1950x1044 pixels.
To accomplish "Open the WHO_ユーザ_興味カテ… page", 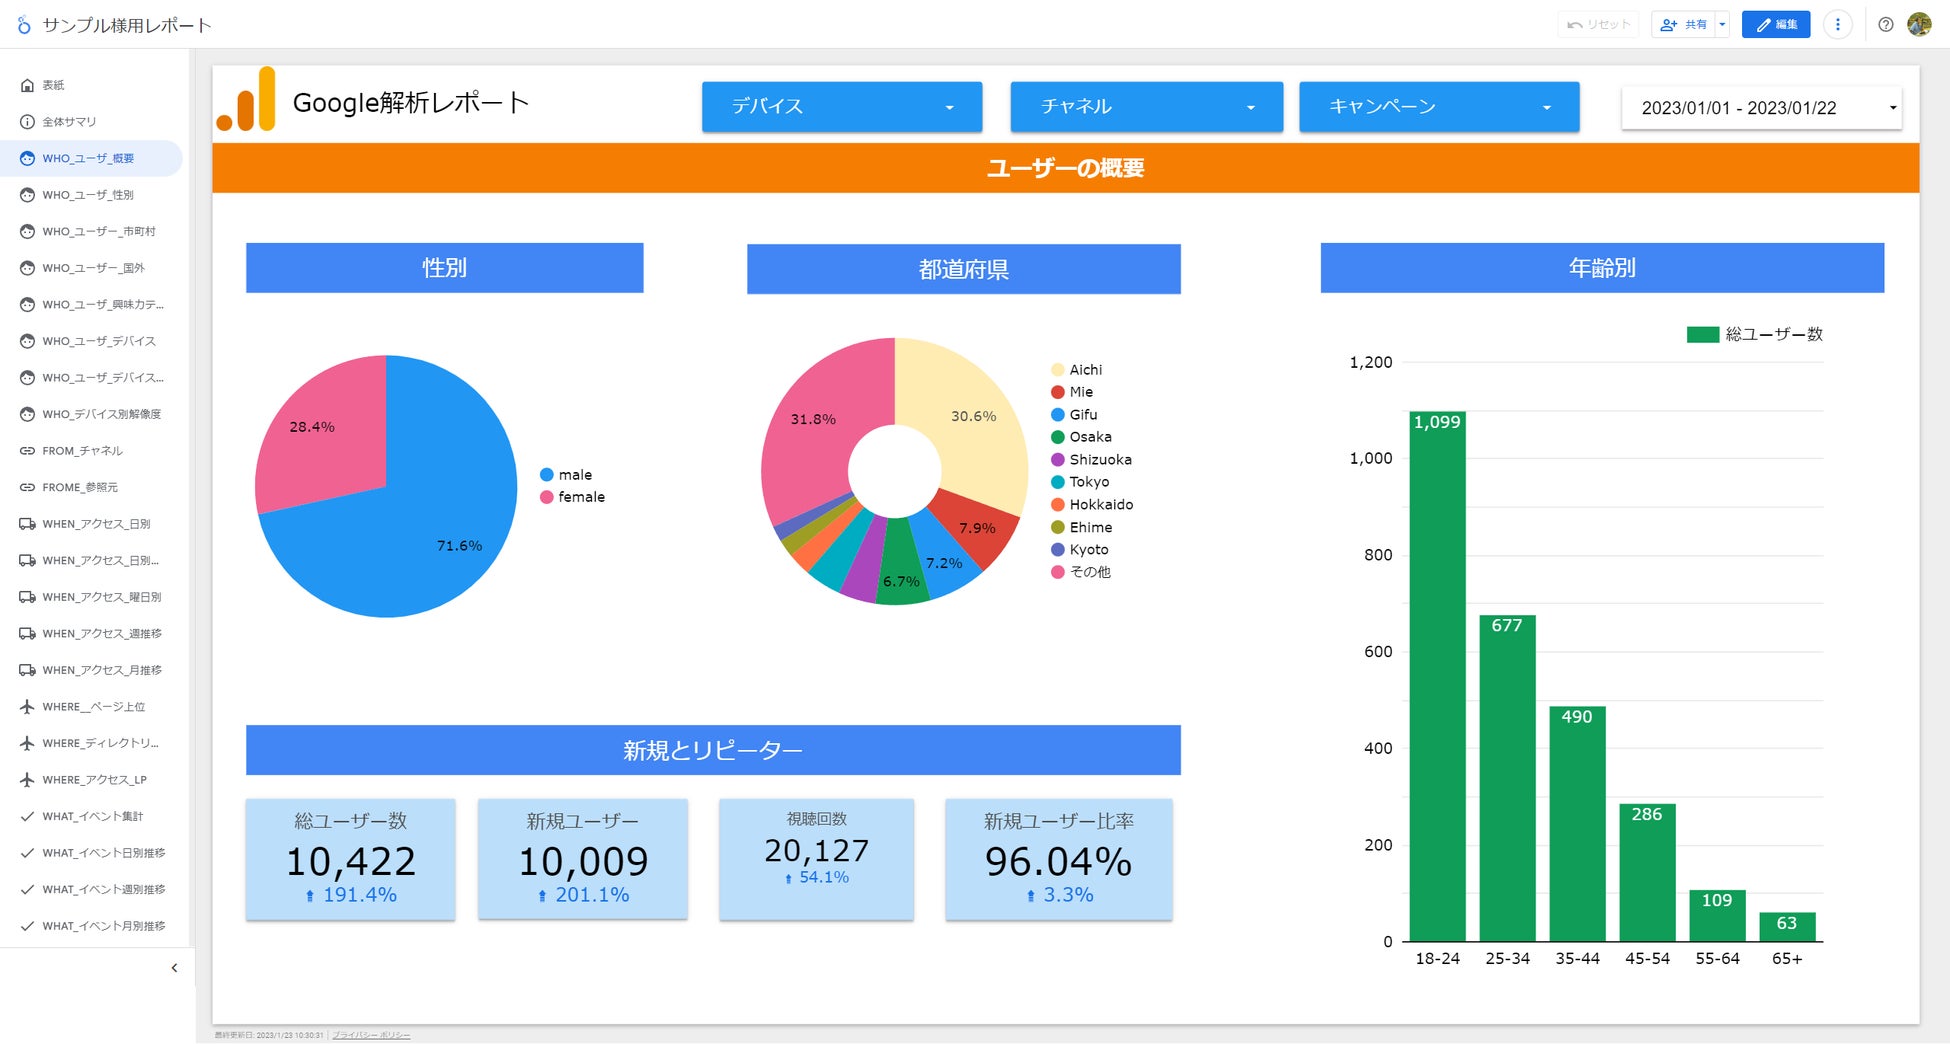I will point(92,305).
